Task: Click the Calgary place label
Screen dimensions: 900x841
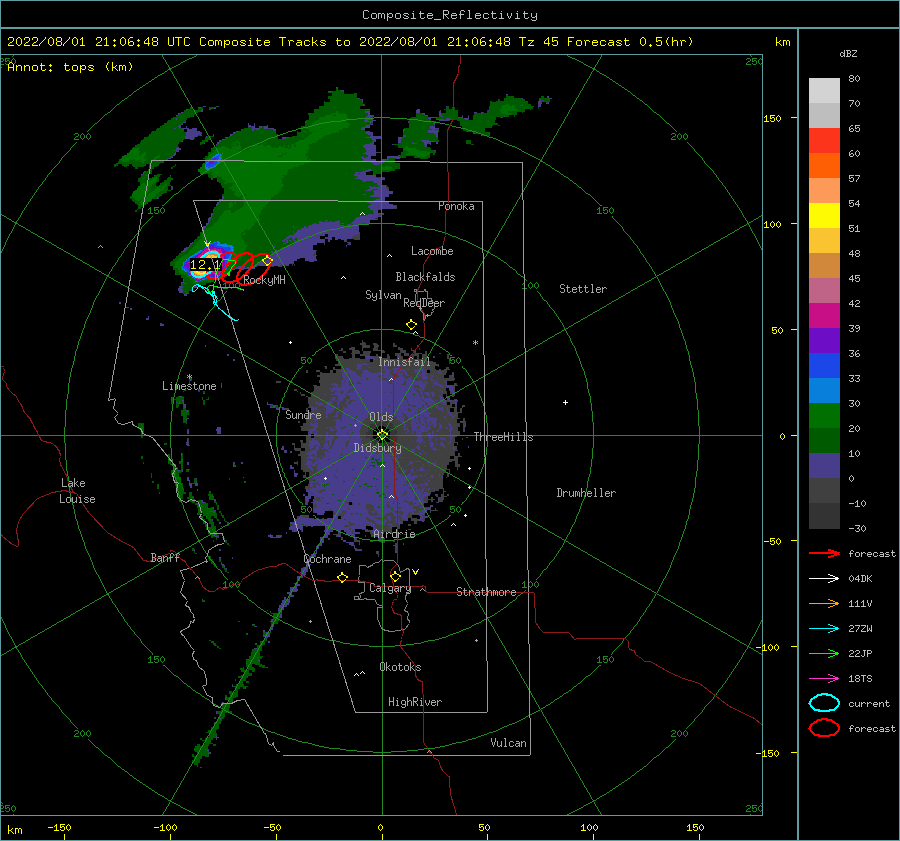Action: [390, 588]
